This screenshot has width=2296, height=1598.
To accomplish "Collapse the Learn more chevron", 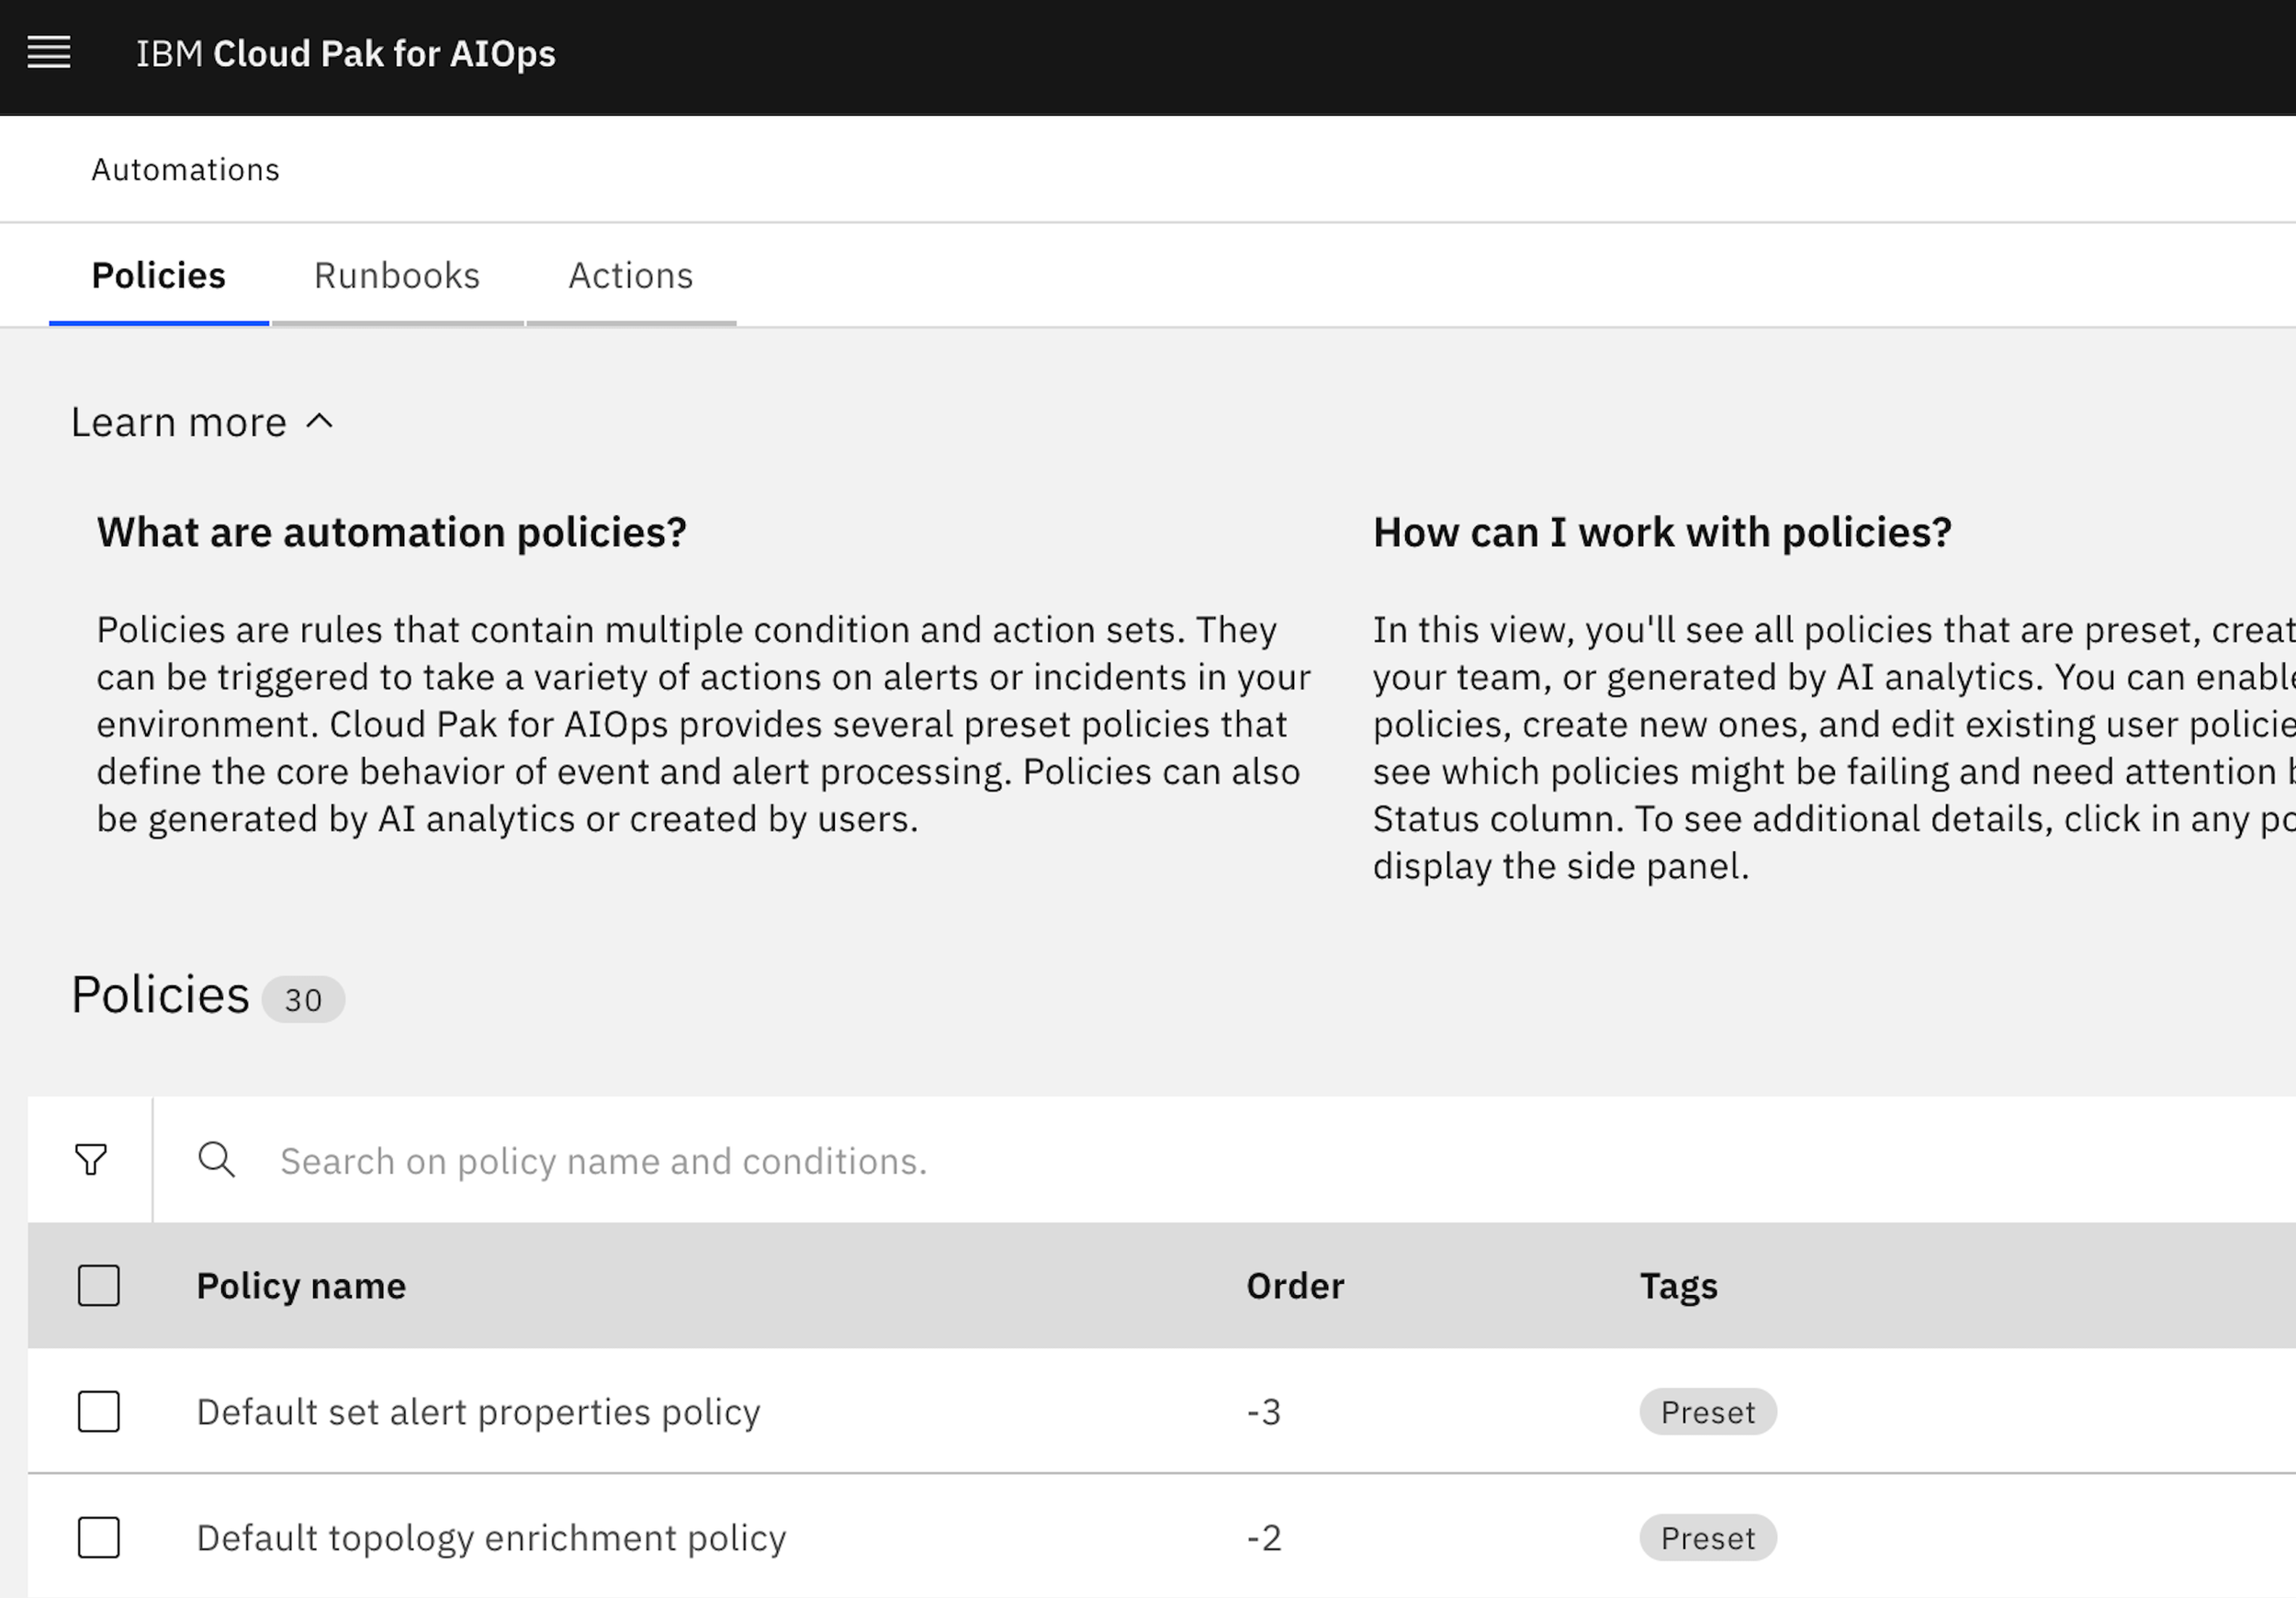I will (x=319, y=422).
